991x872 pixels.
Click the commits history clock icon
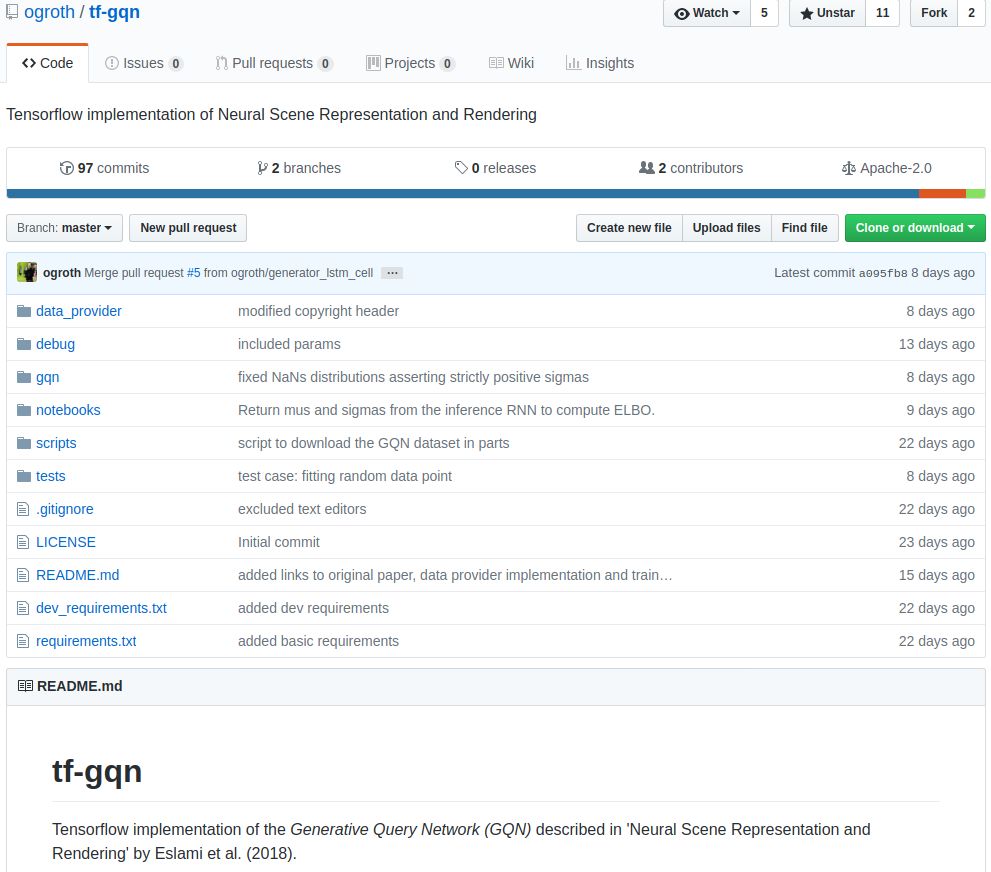point(66,168)
